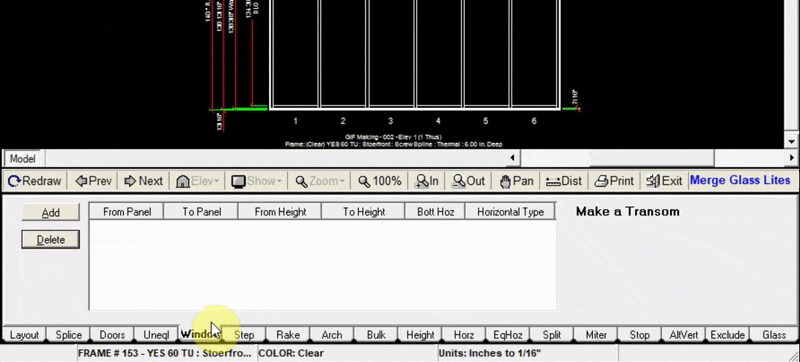The height and width of the screenshot is (362, 800).
Task: Switch to the Layout tab
Action: pos(24,335)
